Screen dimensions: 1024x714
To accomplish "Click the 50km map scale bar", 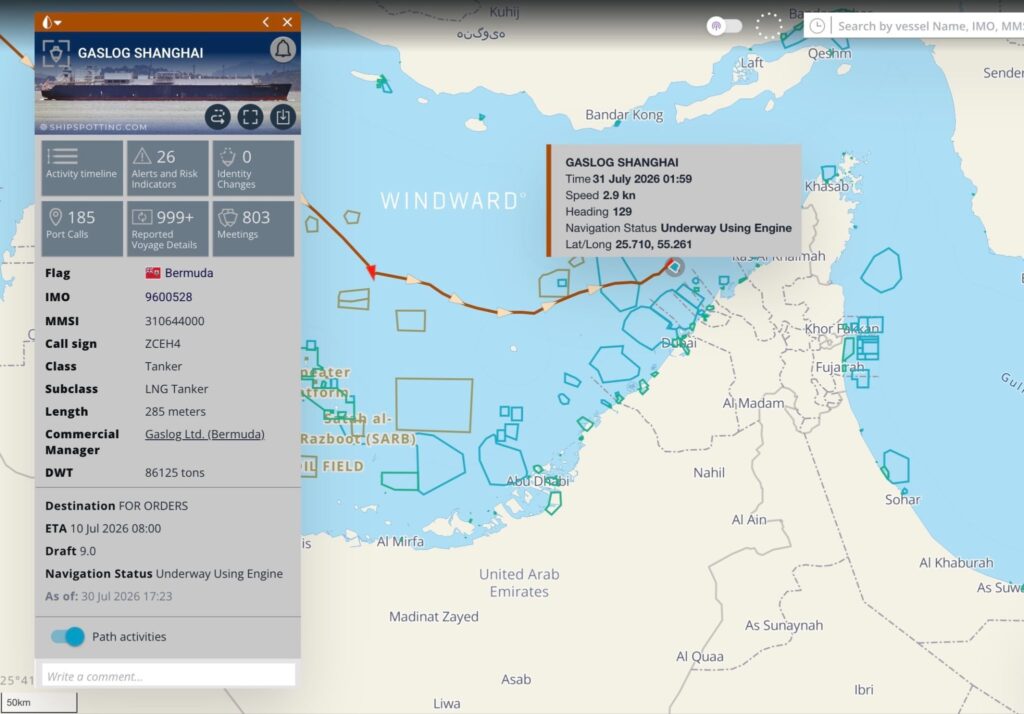I will tap(39, 702).
